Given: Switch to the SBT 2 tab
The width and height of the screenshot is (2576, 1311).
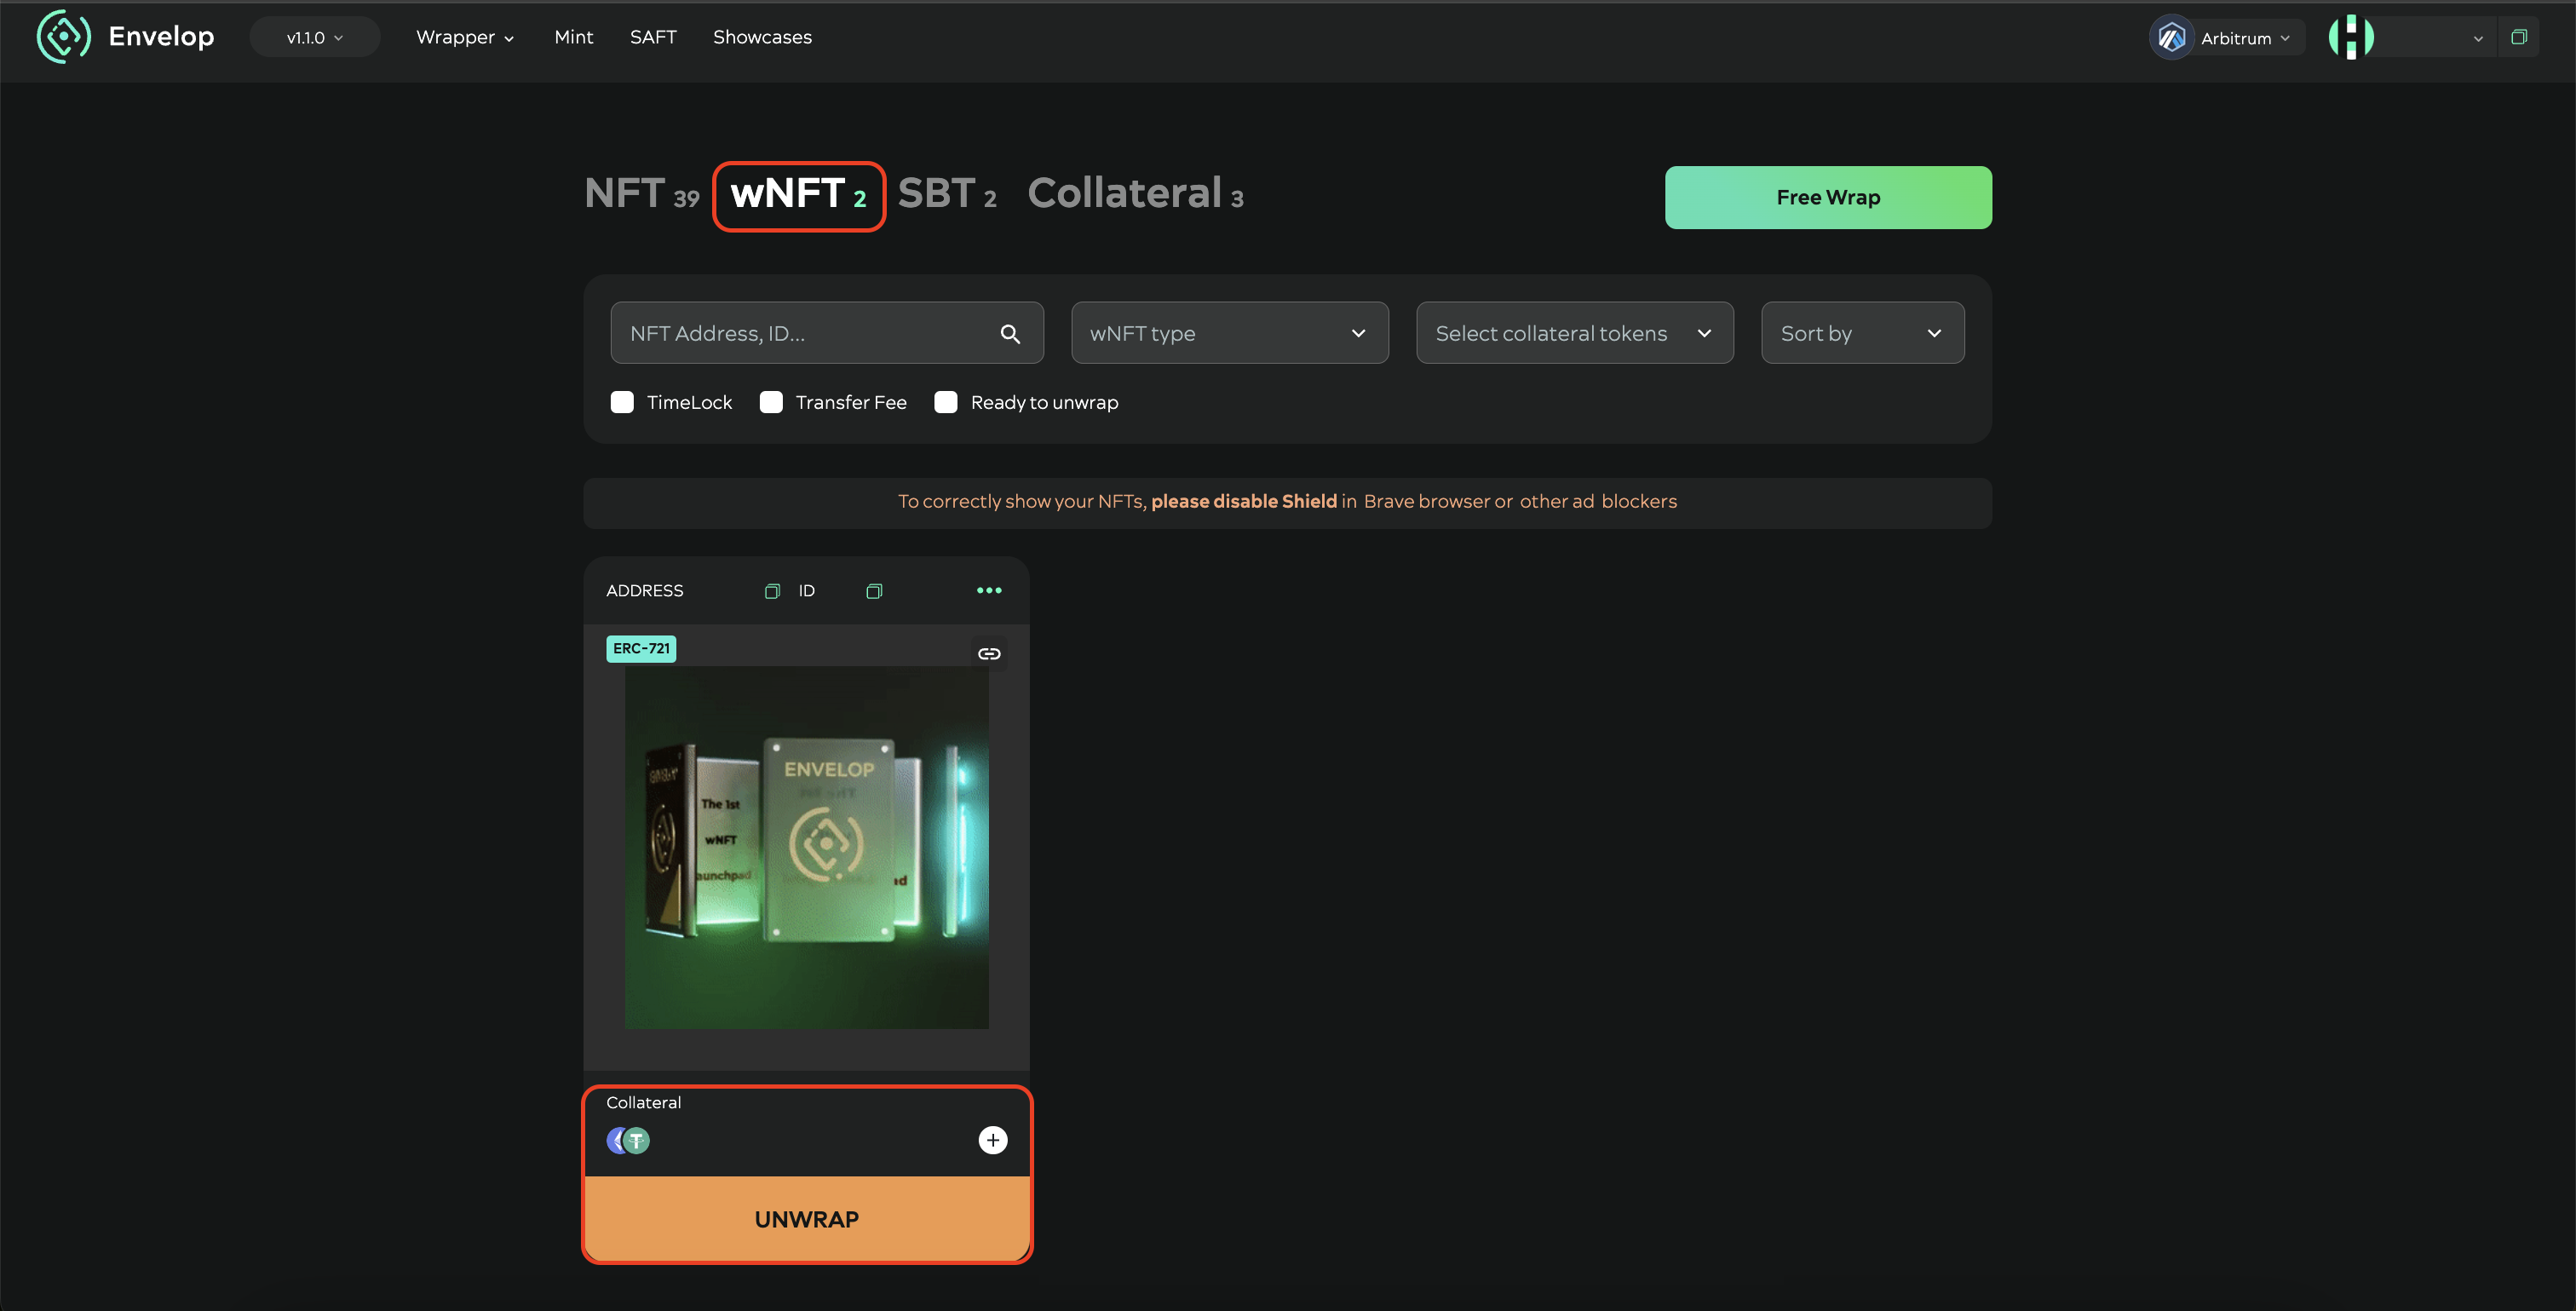Looking at the screenshot, I should coord(947,194).
